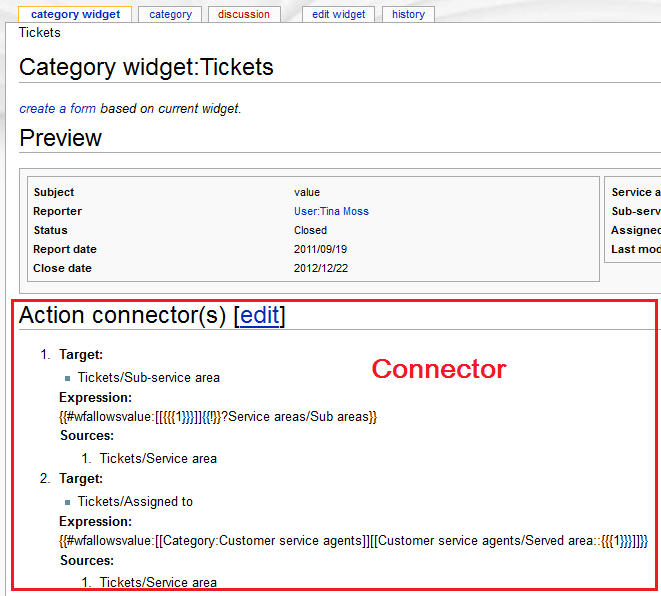Click edit link beside Action connector(s)
661x596 pixels.
[x=259, y=315]
